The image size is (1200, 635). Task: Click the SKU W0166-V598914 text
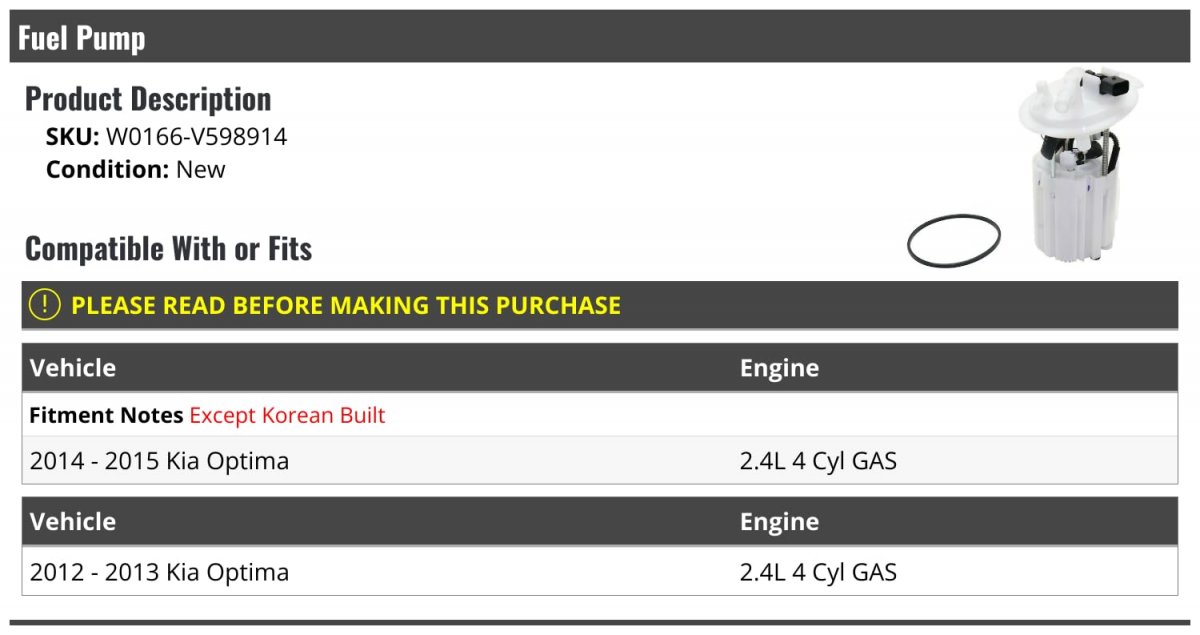tap(166, 137)
